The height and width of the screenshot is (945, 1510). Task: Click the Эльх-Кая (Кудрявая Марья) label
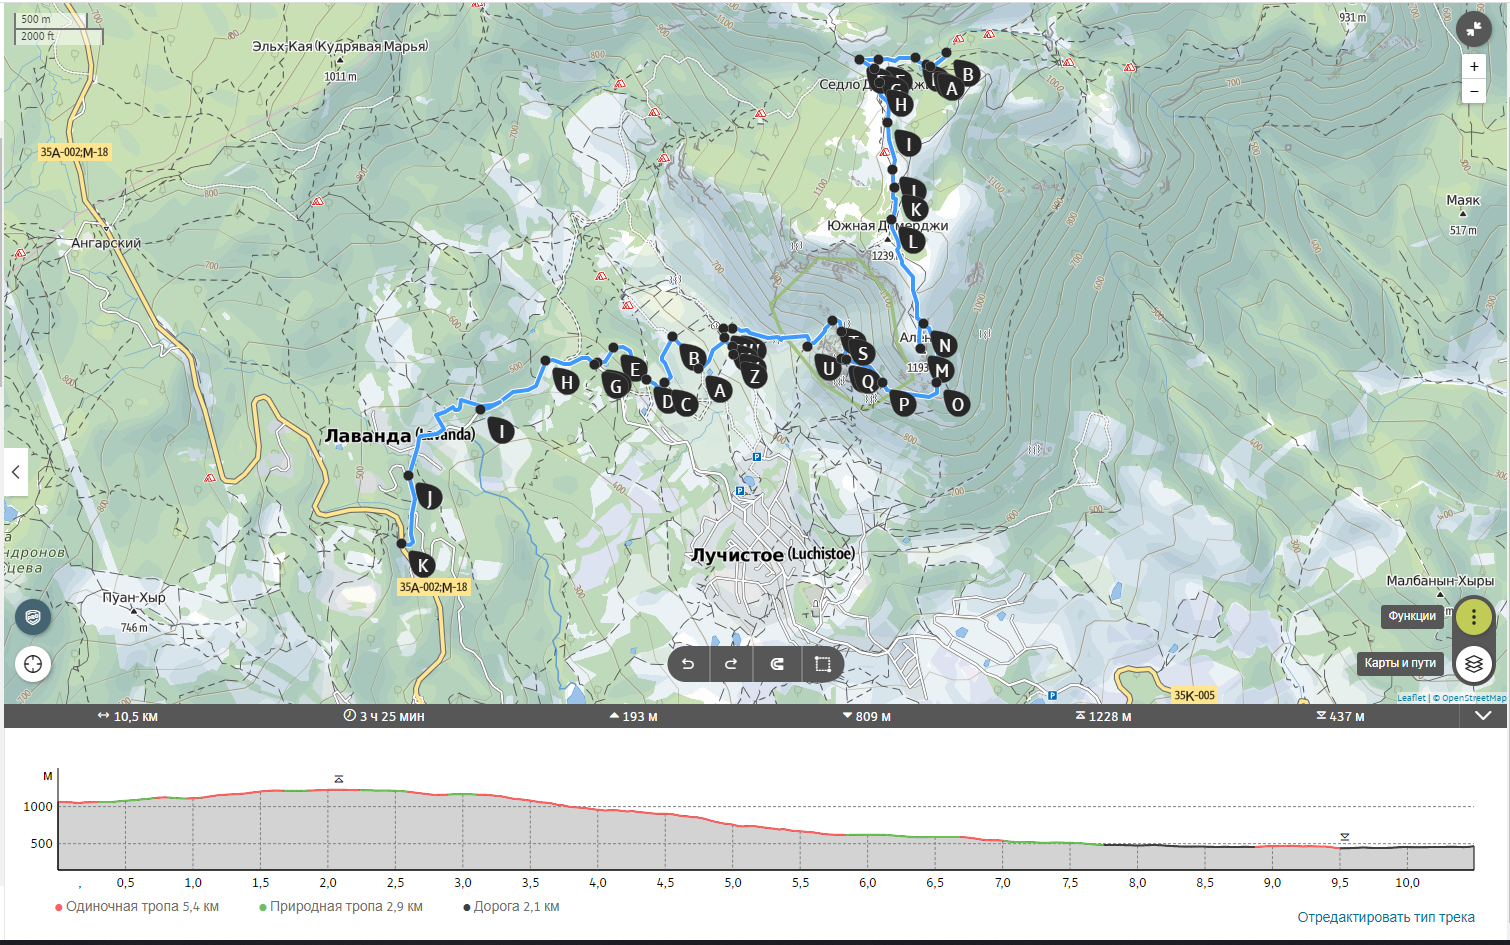click(340, 46)
